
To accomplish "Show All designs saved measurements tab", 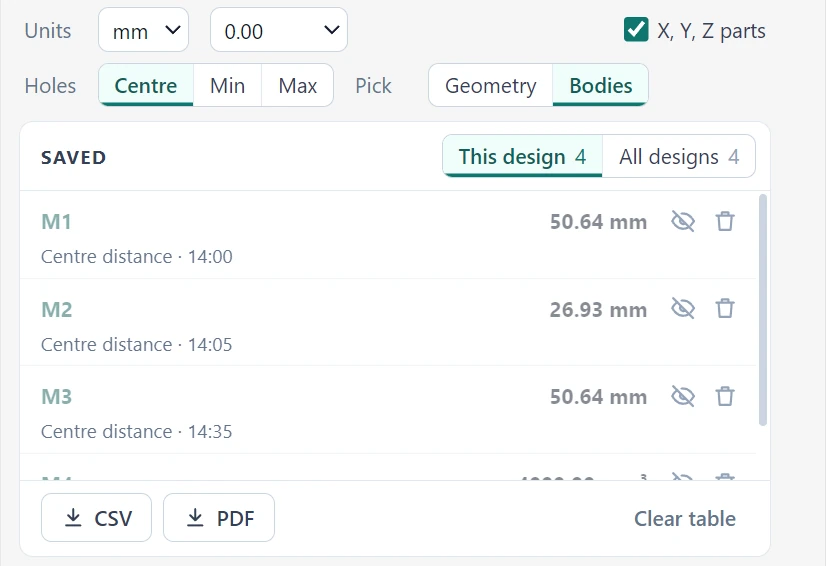I will 679,157.
